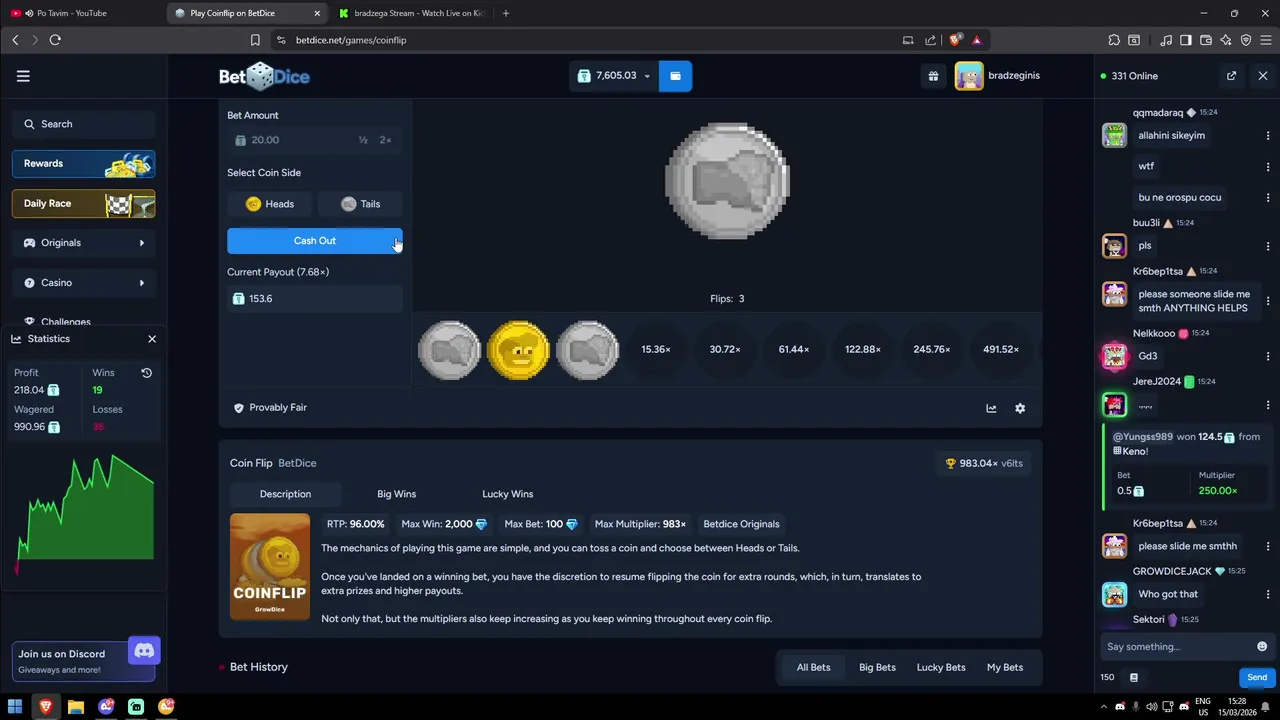Halve the bet with the ½ button
This screenshot has height=720, width=1280.
(363, 140)
